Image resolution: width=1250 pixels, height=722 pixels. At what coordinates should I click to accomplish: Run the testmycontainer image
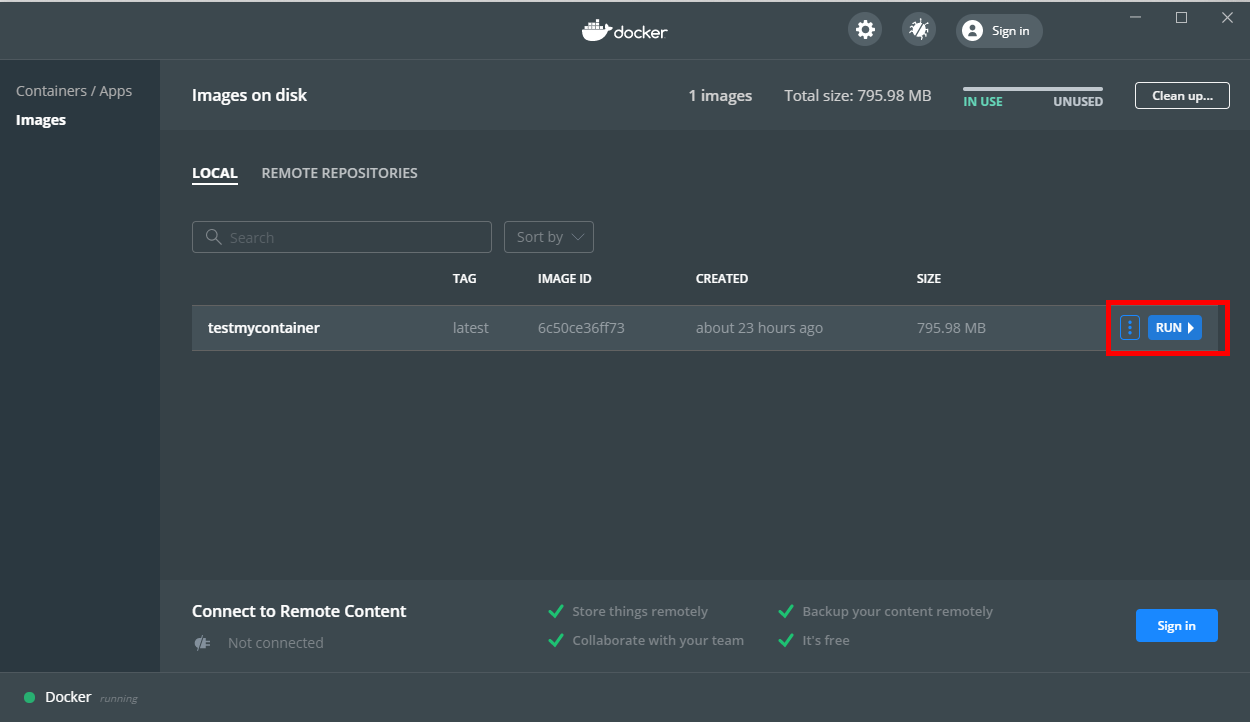[x=1174, y=328]
